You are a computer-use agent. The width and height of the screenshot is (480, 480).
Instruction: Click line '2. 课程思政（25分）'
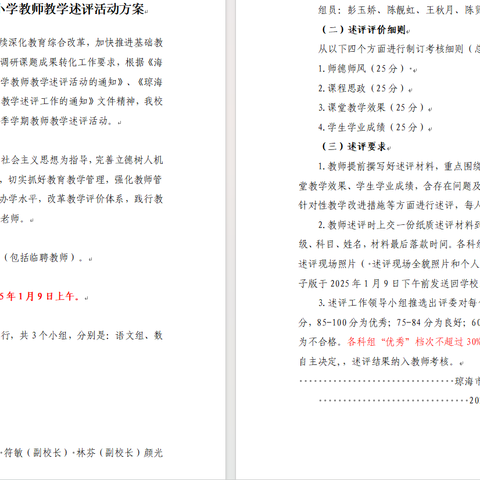[362, 88]
